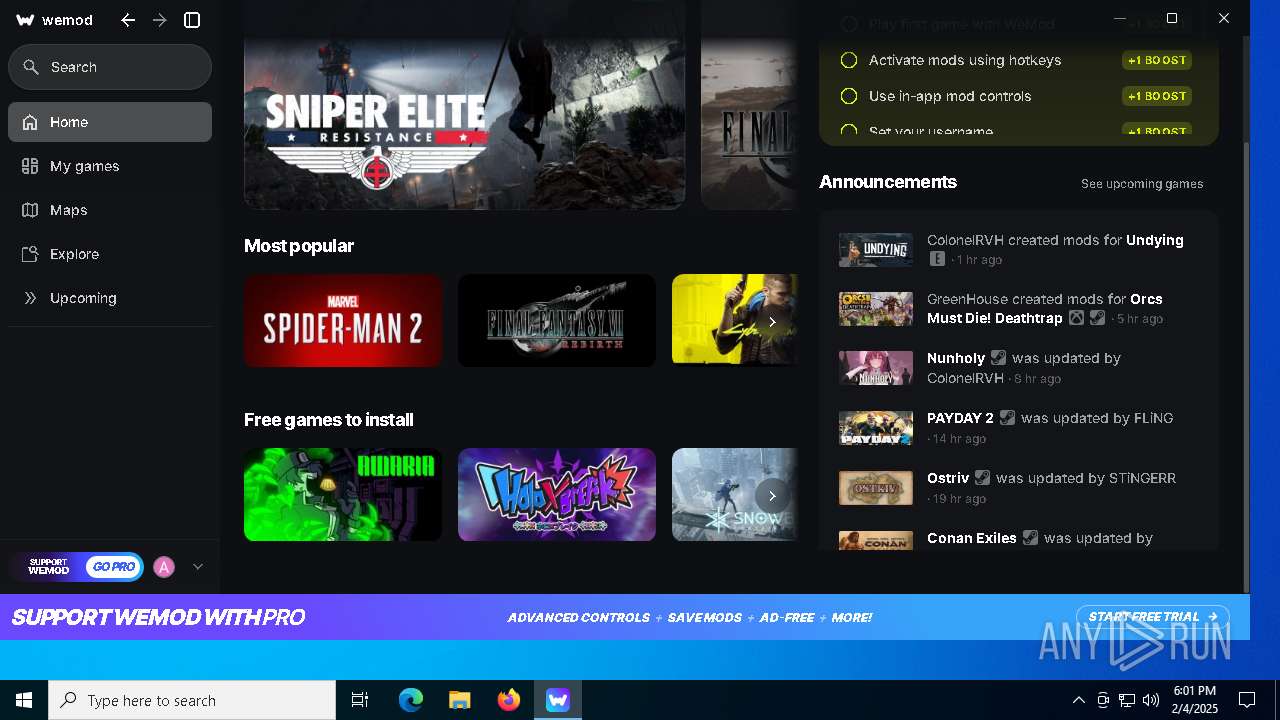Open Final Fantasy VII Rebirth card
1280x720 pixels.
(x=557, y=321)
